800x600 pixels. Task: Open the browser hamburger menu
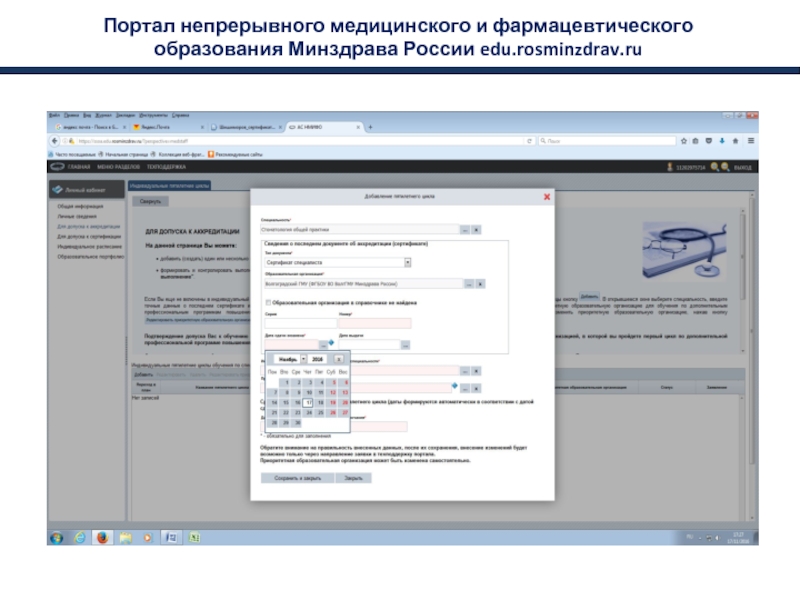[751, 141]
